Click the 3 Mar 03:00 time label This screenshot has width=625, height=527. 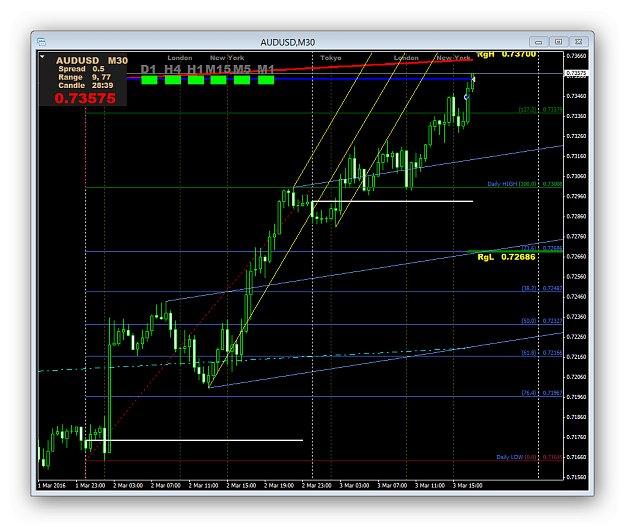[x=354, y=486]
